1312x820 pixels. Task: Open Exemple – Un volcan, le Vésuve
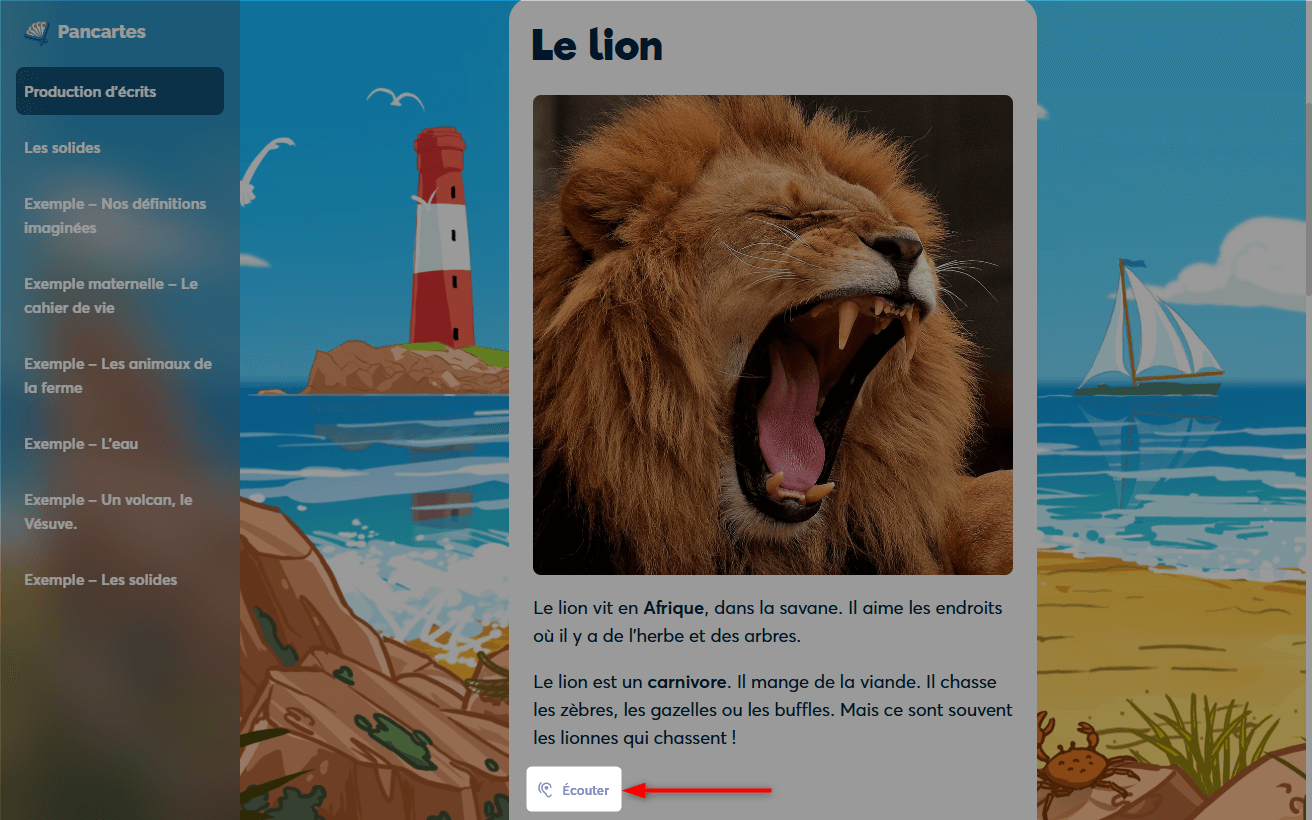click(x=108, y=512)
